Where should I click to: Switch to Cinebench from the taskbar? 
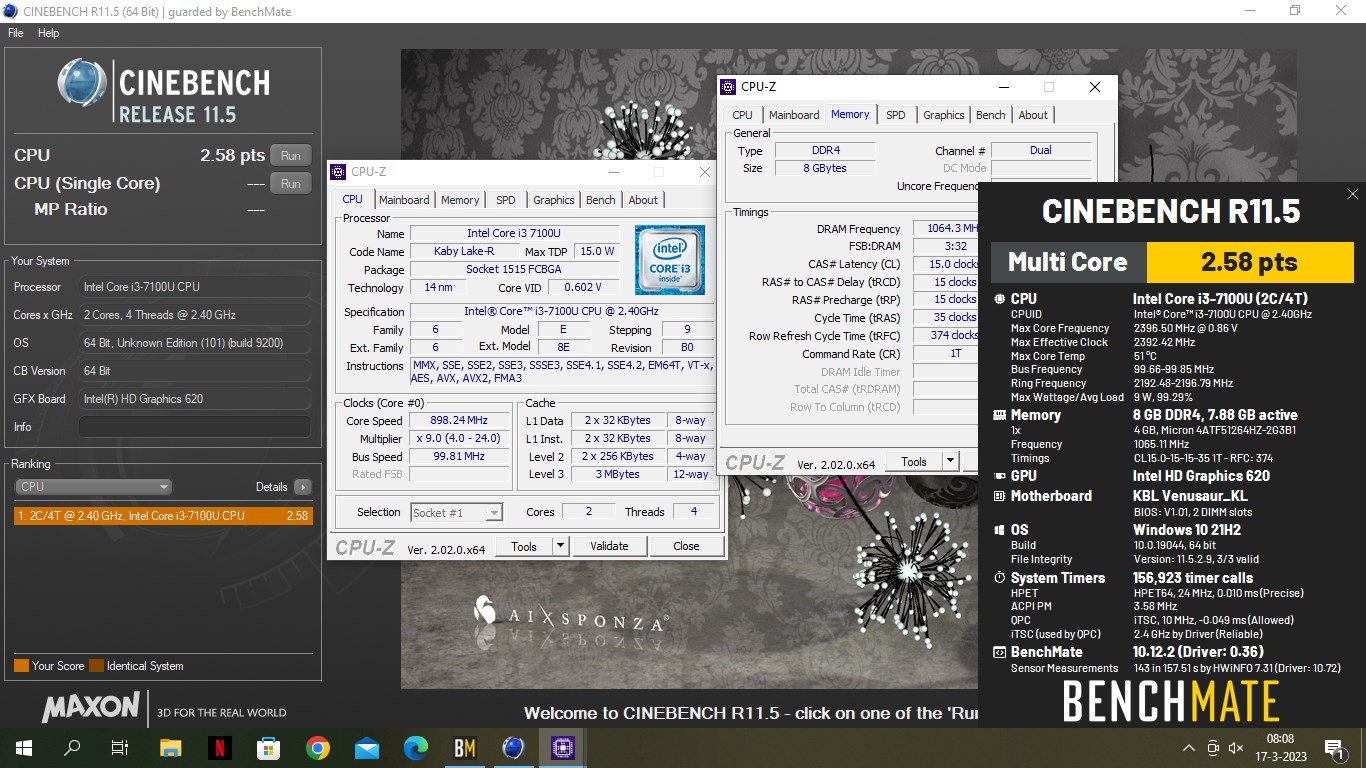tap(514, 747)
